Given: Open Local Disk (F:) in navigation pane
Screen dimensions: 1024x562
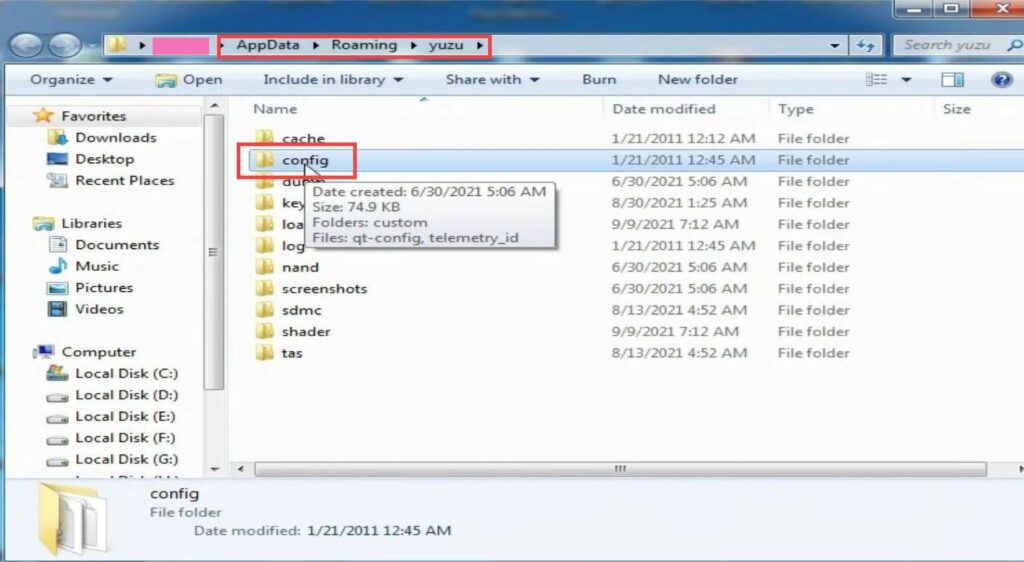Looking at the screenshot, I should [125, 438].
